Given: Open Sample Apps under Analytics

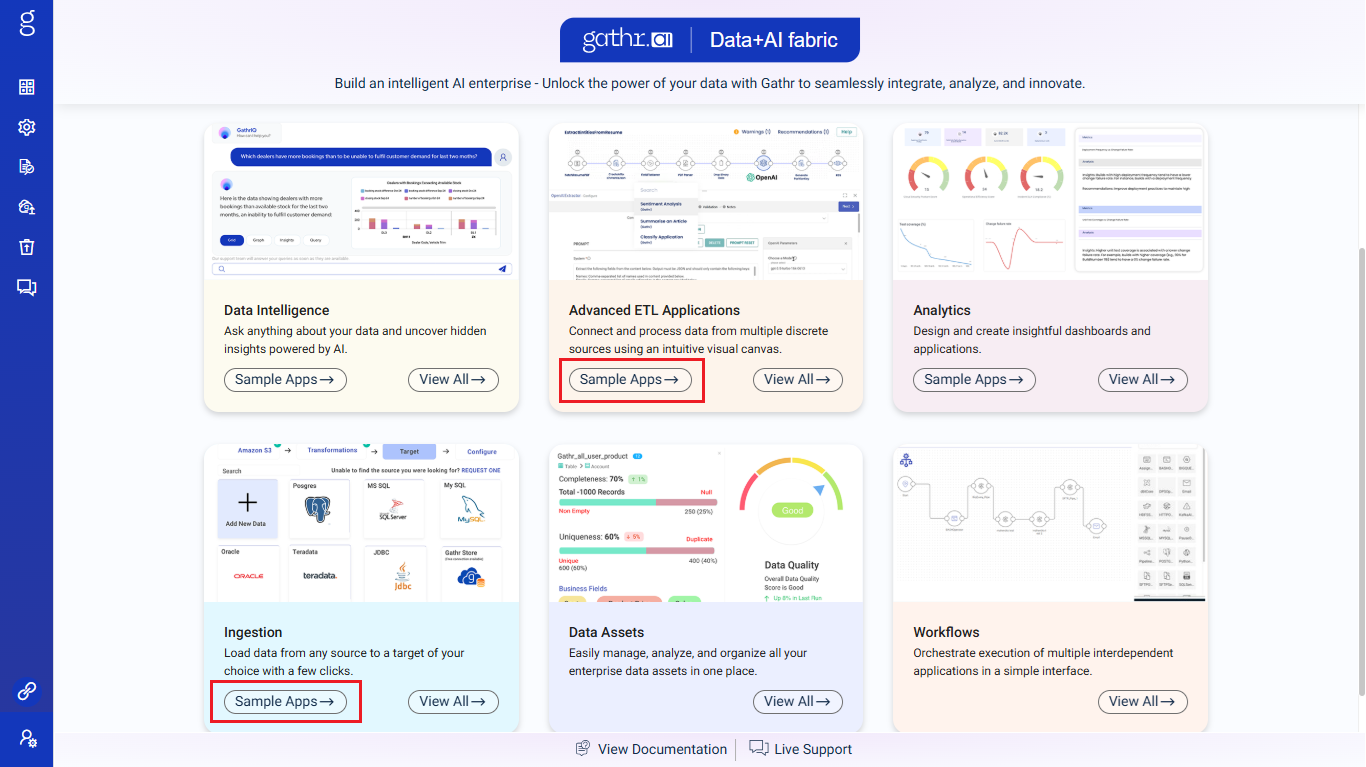Looking at the screenshot, I should 974,380.
